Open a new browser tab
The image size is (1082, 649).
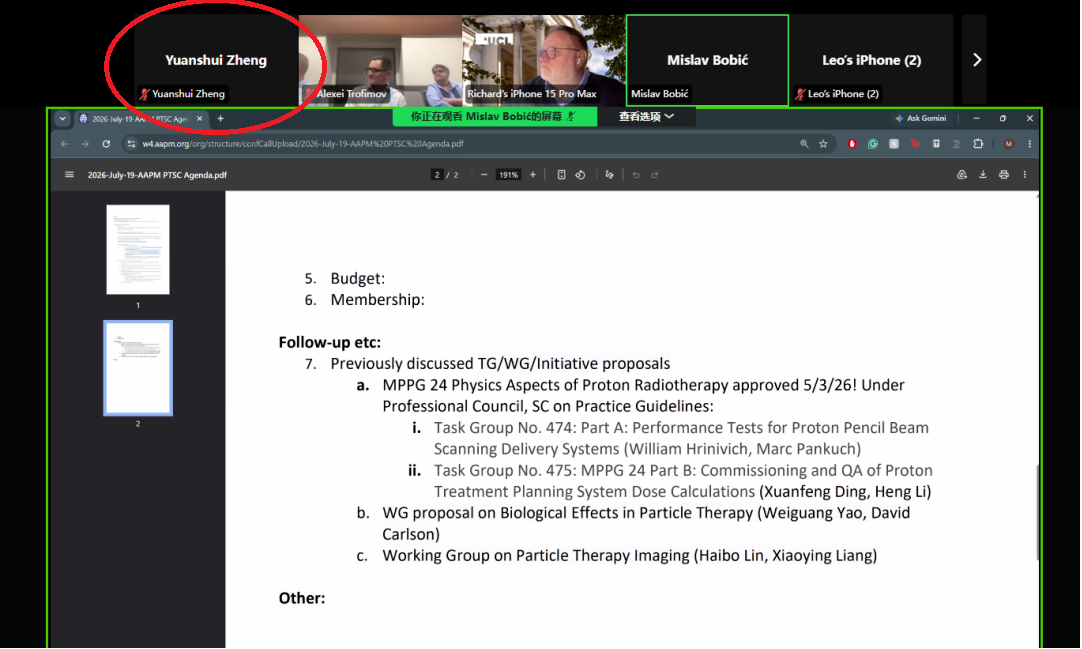coord(220,119)
